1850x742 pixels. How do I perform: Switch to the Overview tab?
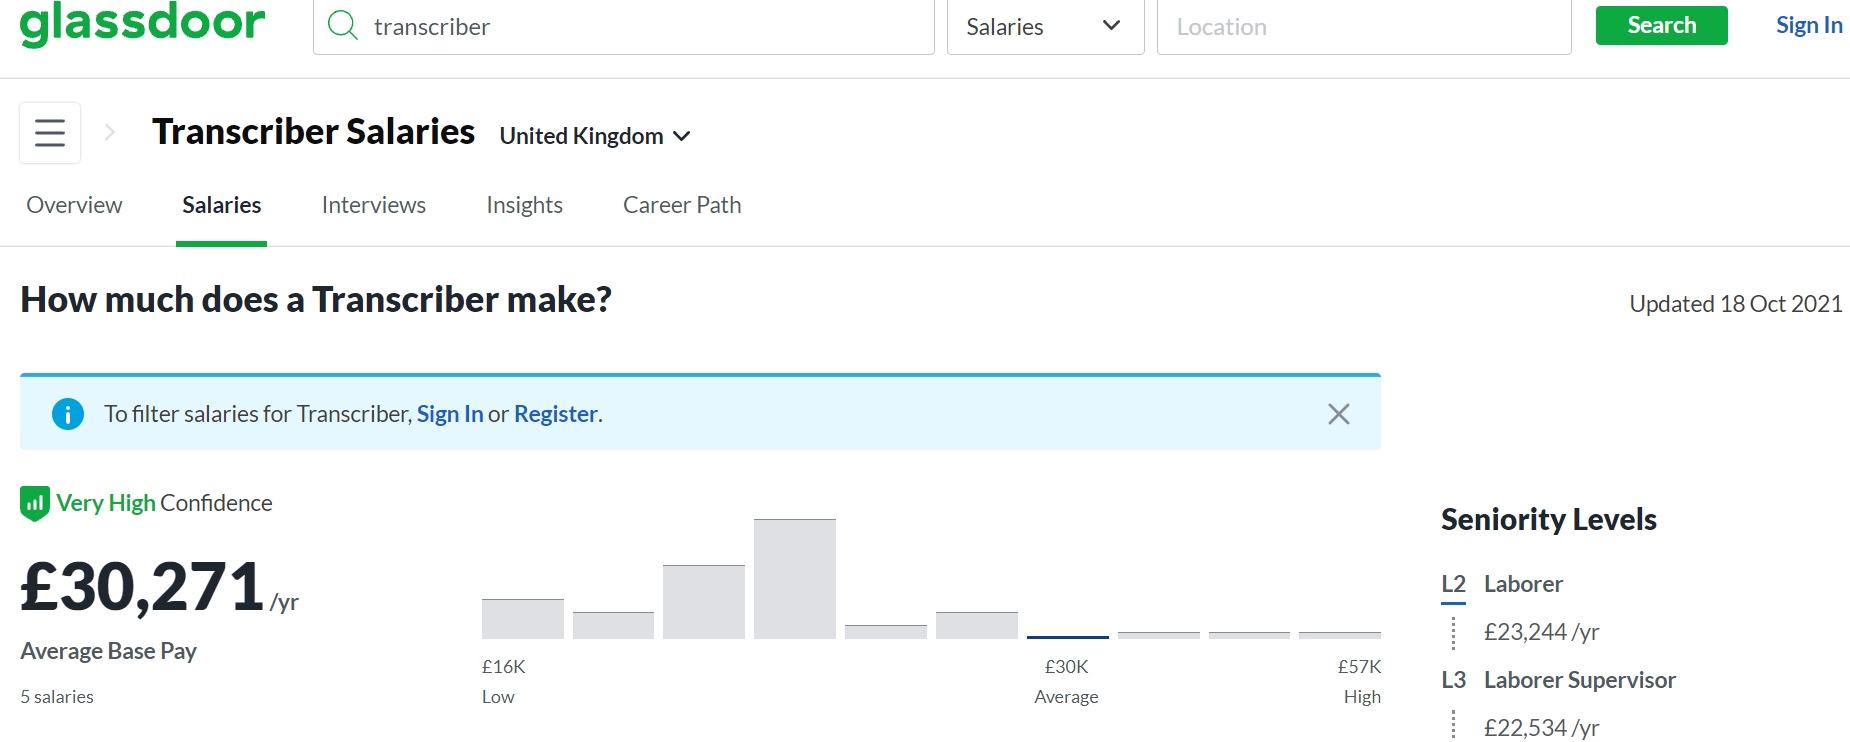(74, 205)
